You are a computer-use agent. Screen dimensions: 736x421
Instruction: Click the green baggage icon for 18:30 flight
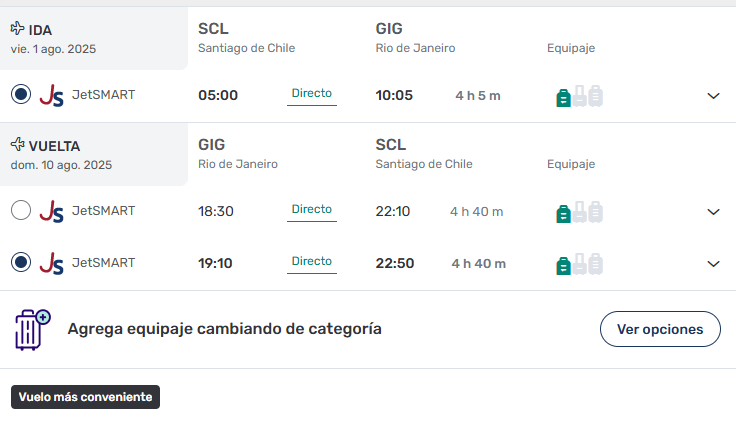coord(563,214)
